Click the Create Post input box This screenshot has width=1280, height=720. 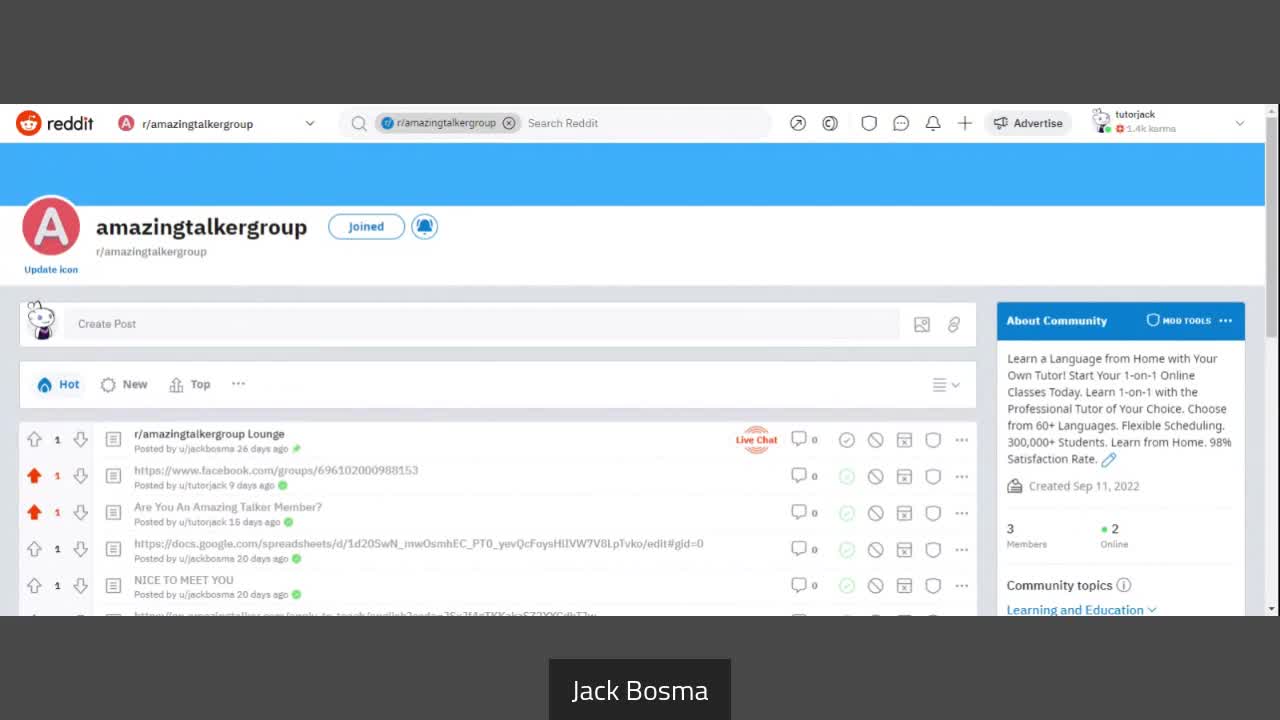pos(481,324)
